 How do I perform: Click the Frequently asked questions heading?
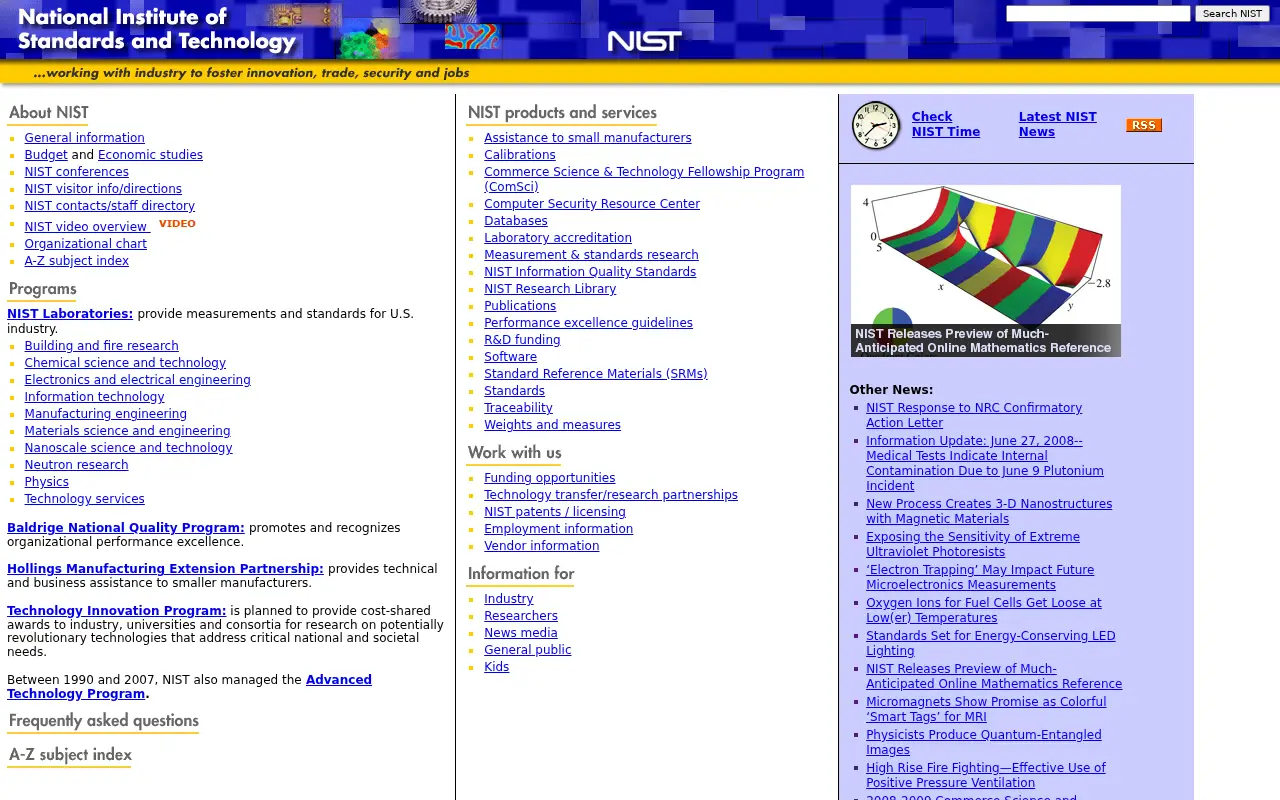103,721
